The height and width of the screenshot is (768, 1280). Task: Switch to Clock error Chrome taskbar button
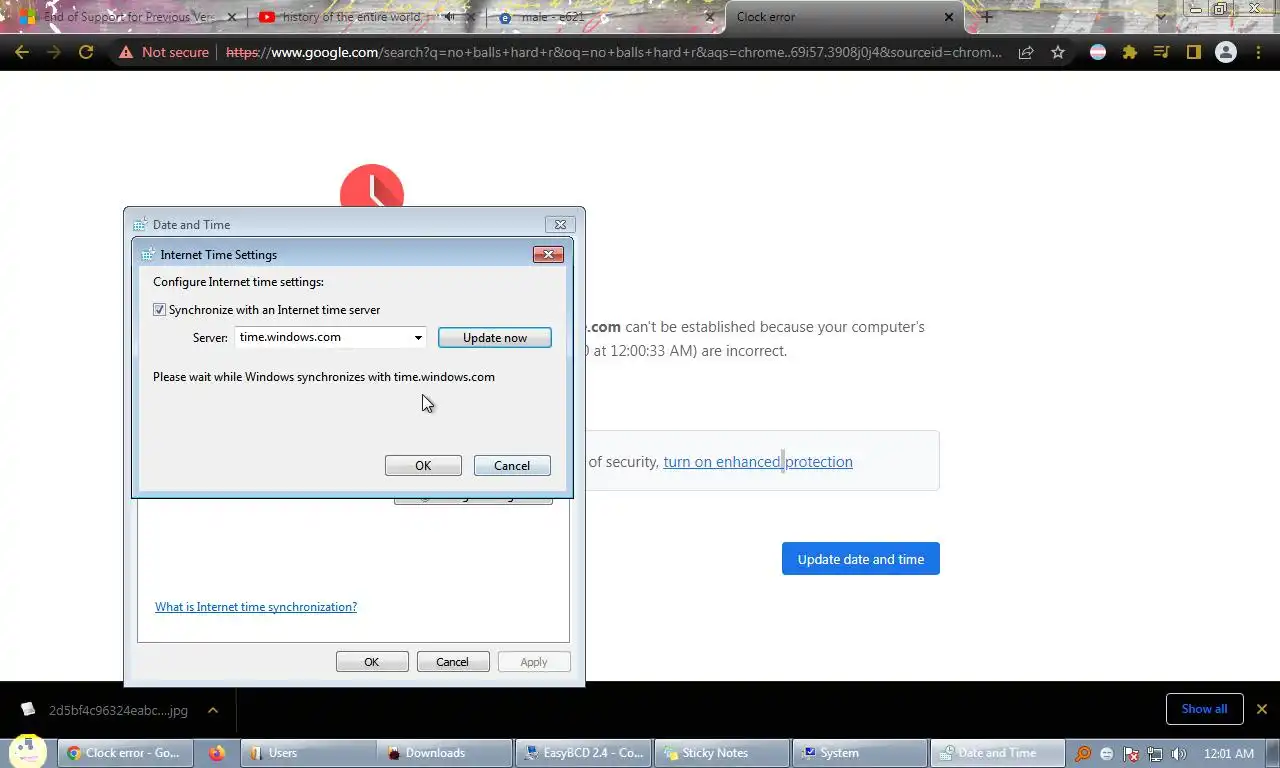123,753
